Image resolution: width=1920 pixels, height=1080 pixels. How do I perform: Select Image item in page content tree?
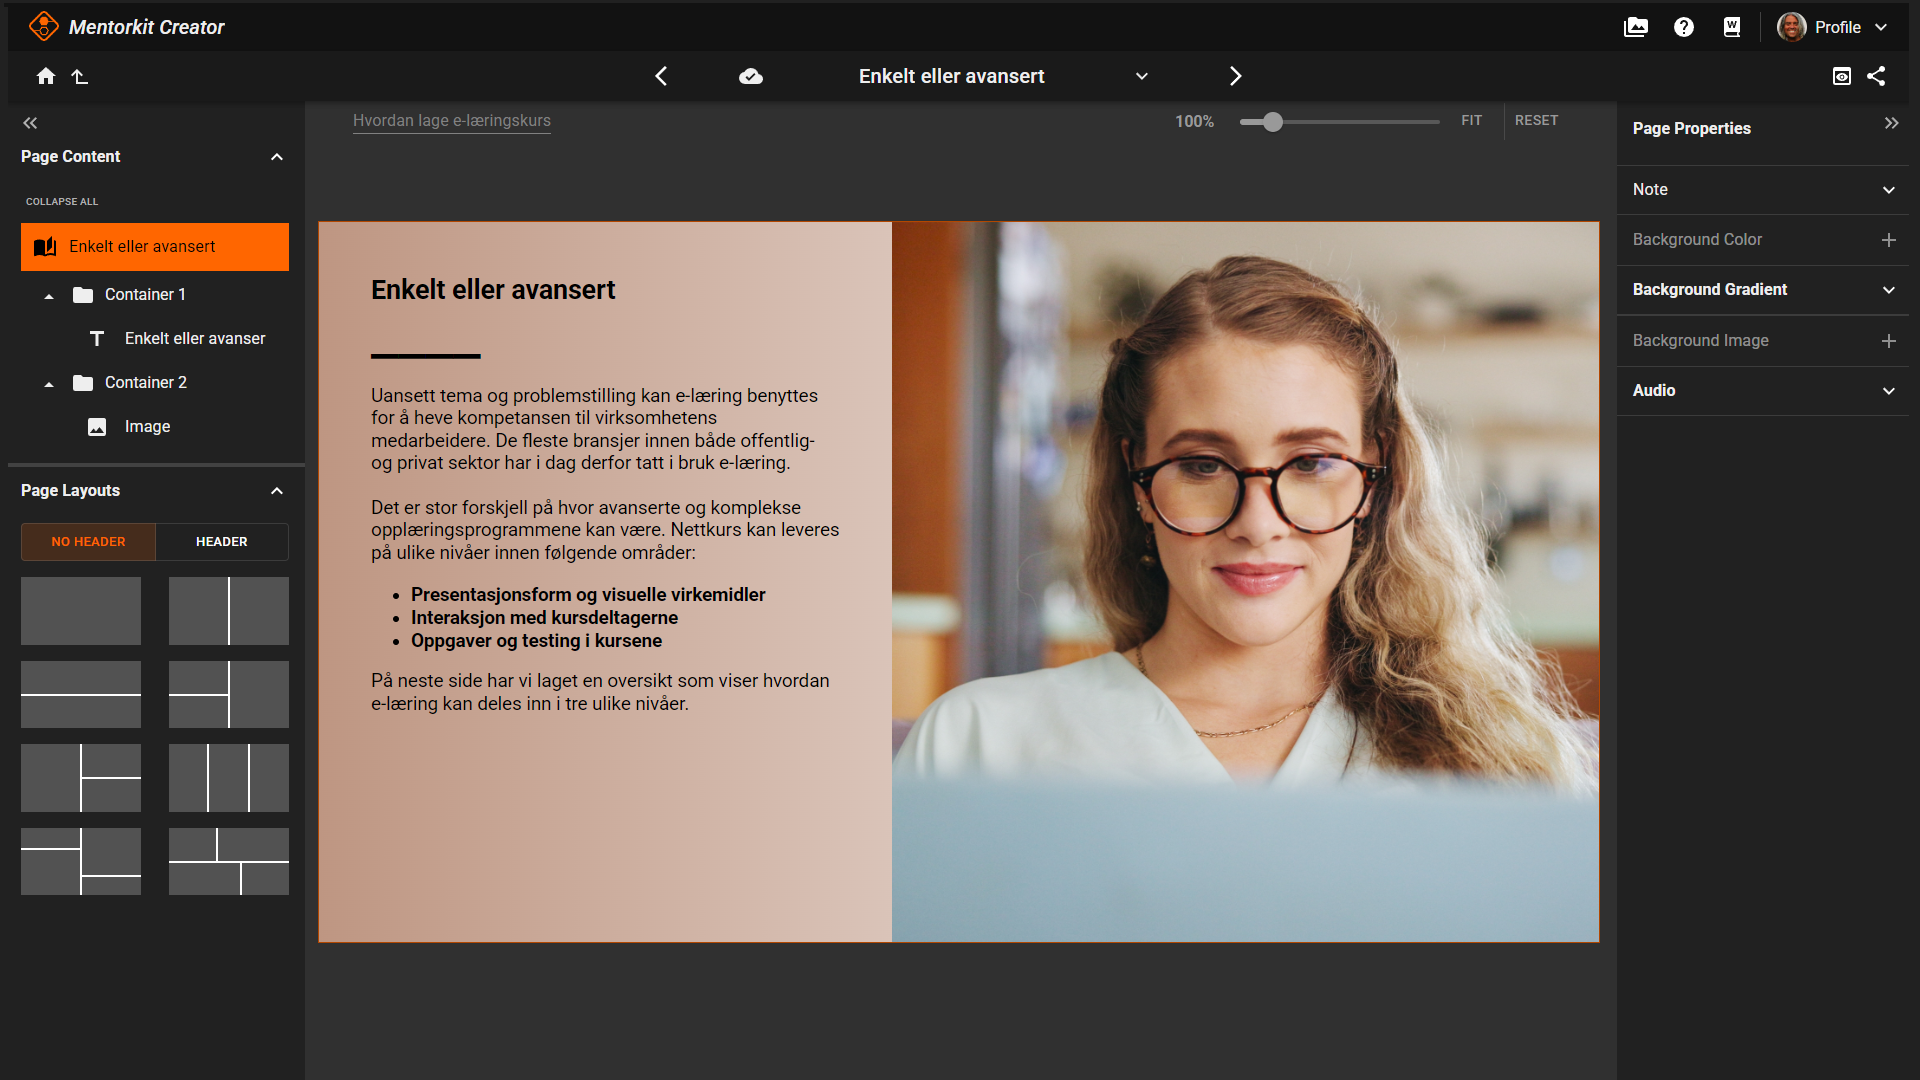[x=147, y=427]
